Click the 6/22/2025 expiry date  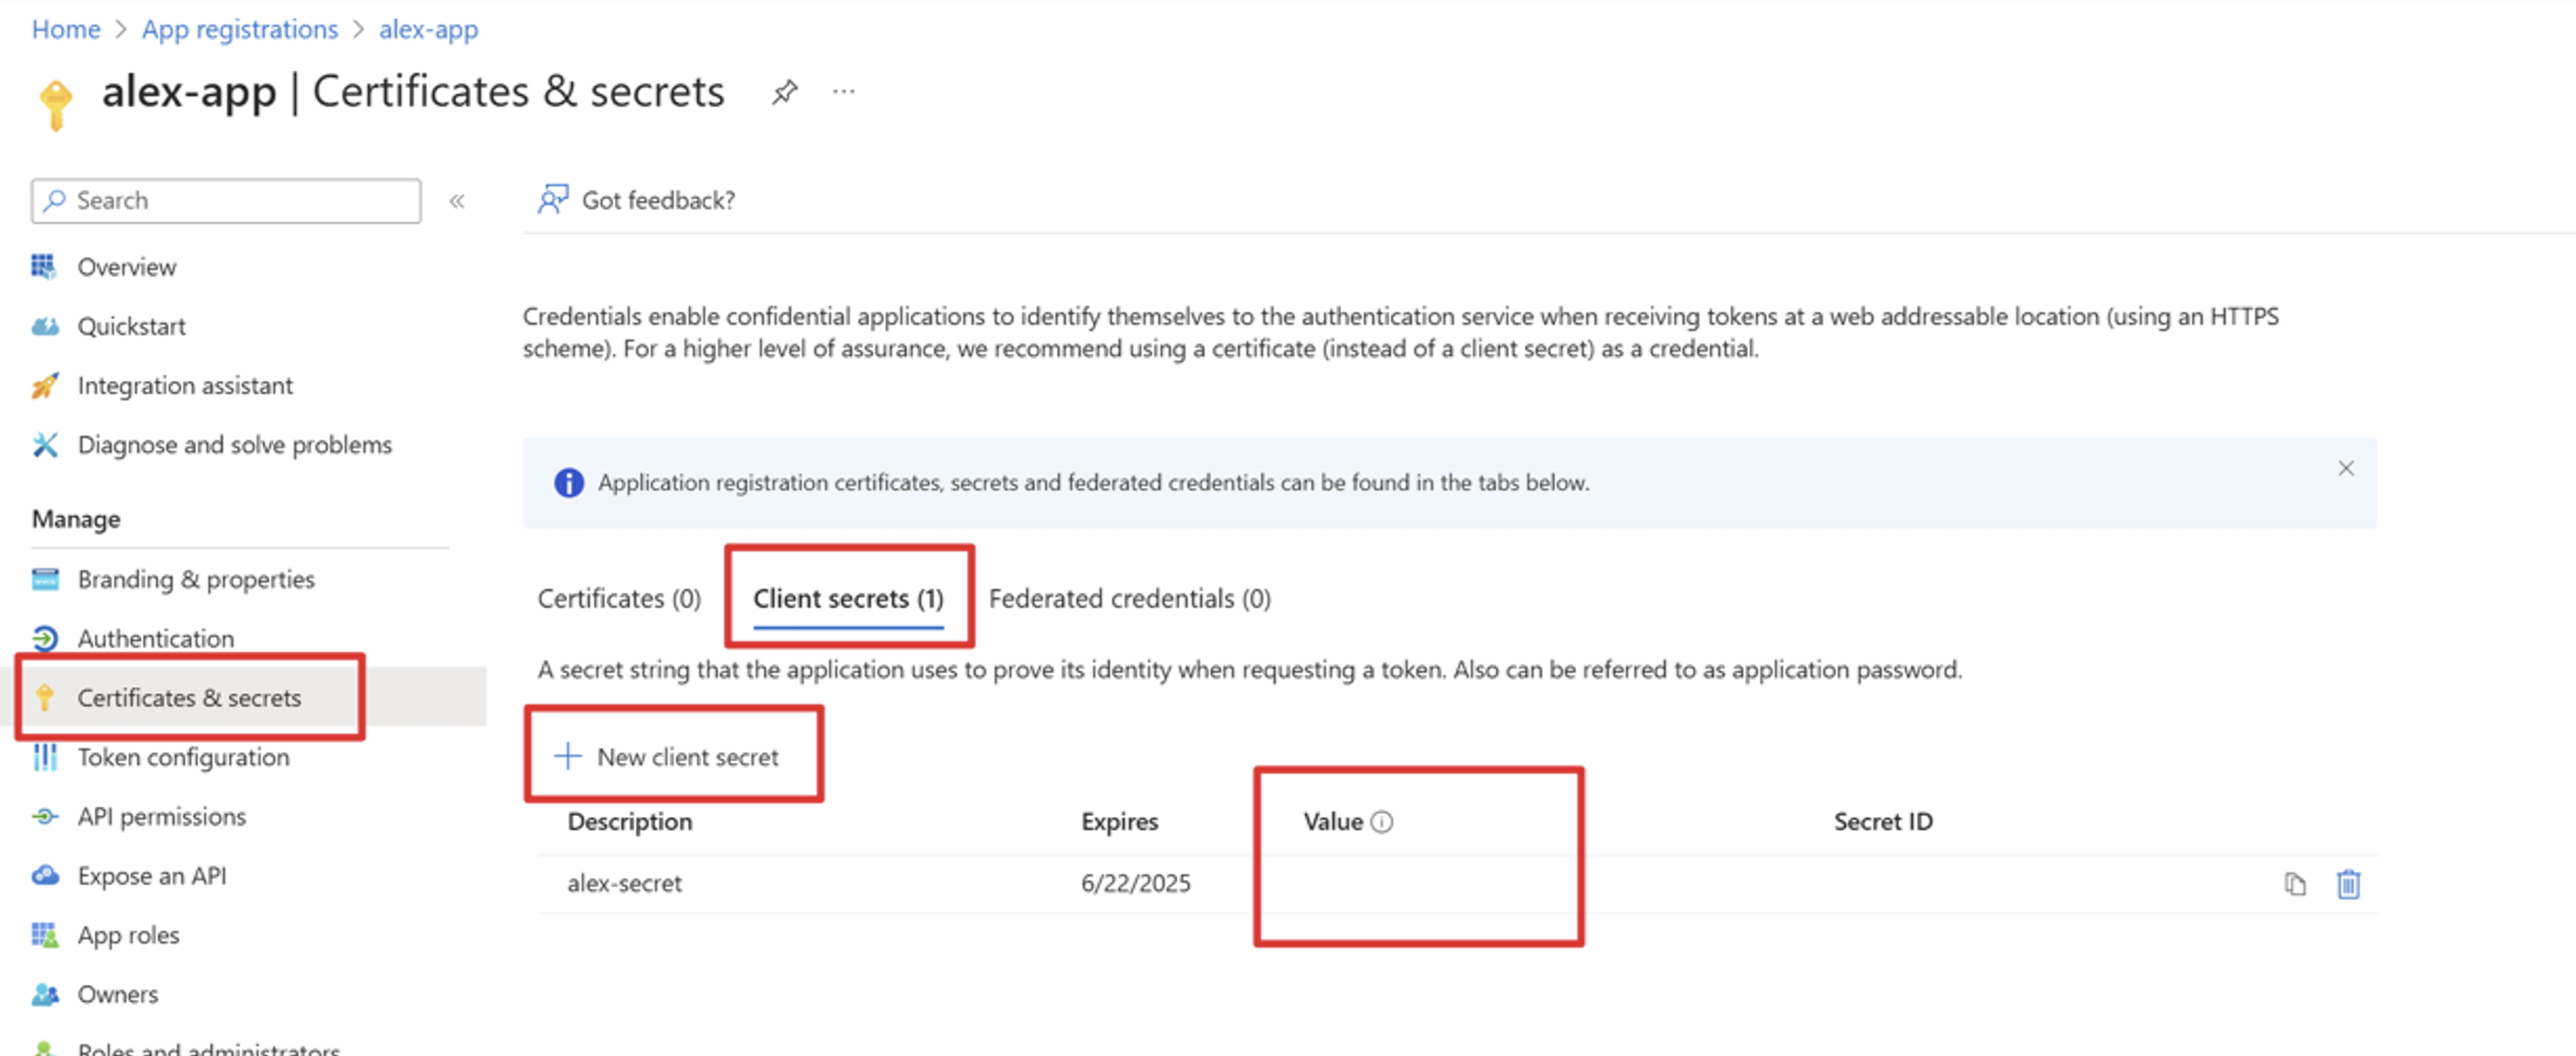1135,883
